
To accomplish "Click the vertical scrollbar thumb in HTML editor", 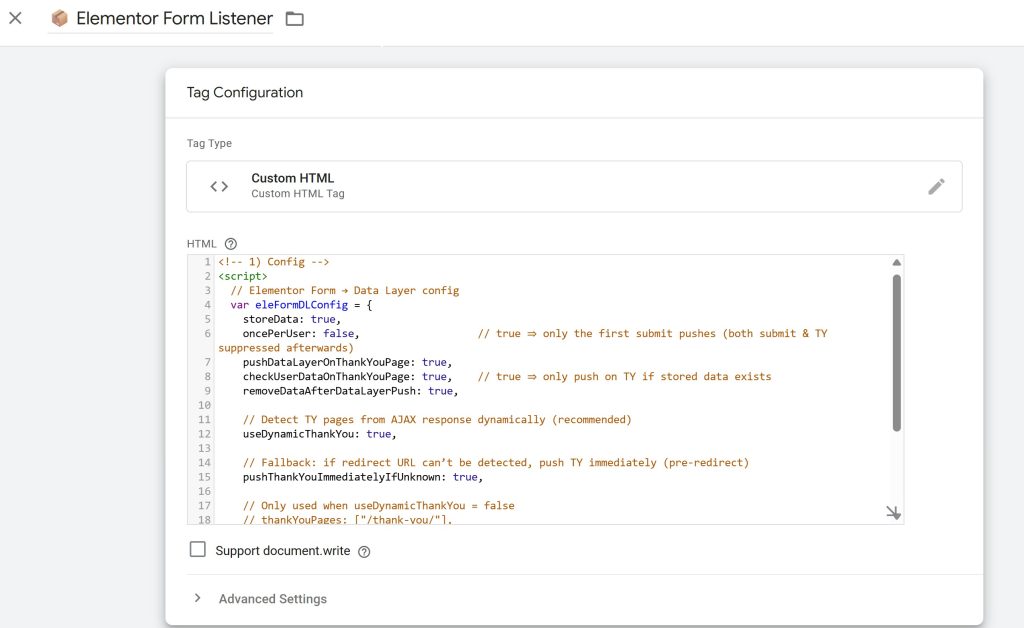I will pos(897,353).
